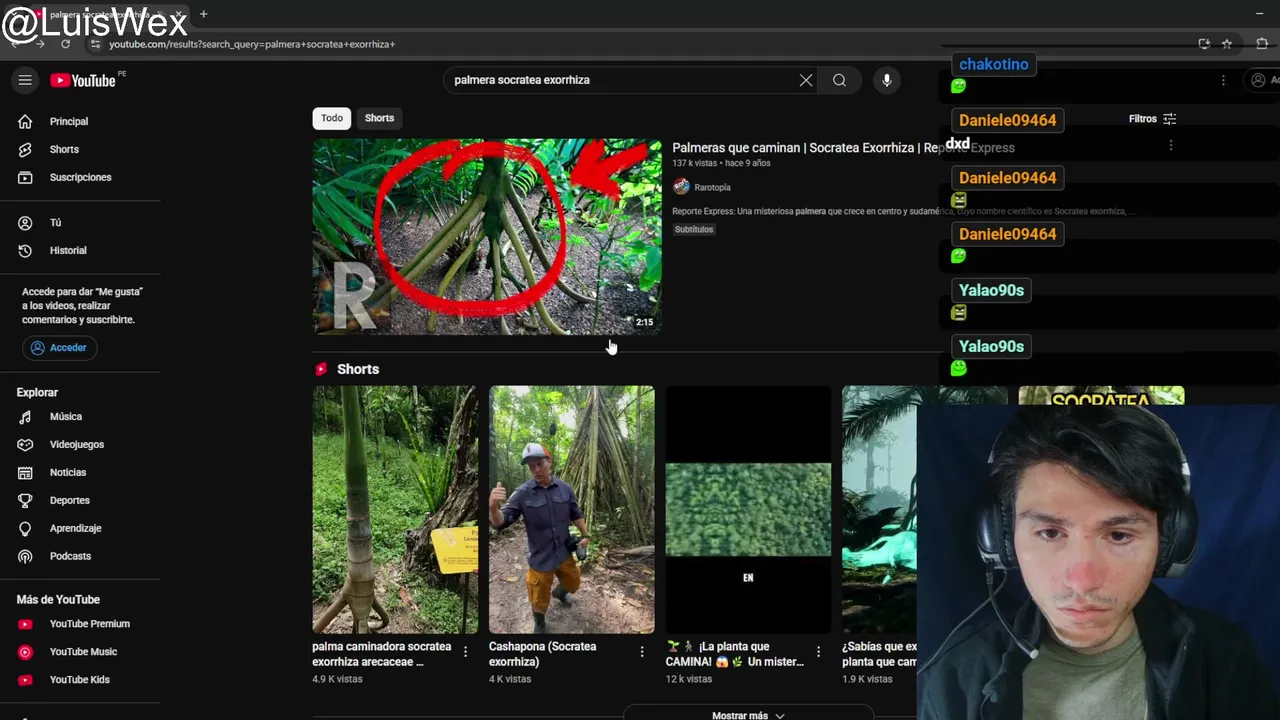1280x720 pixels.
Task: Open the Filtros filter options
Action: pyautogui.click(x=1152, y=119)
